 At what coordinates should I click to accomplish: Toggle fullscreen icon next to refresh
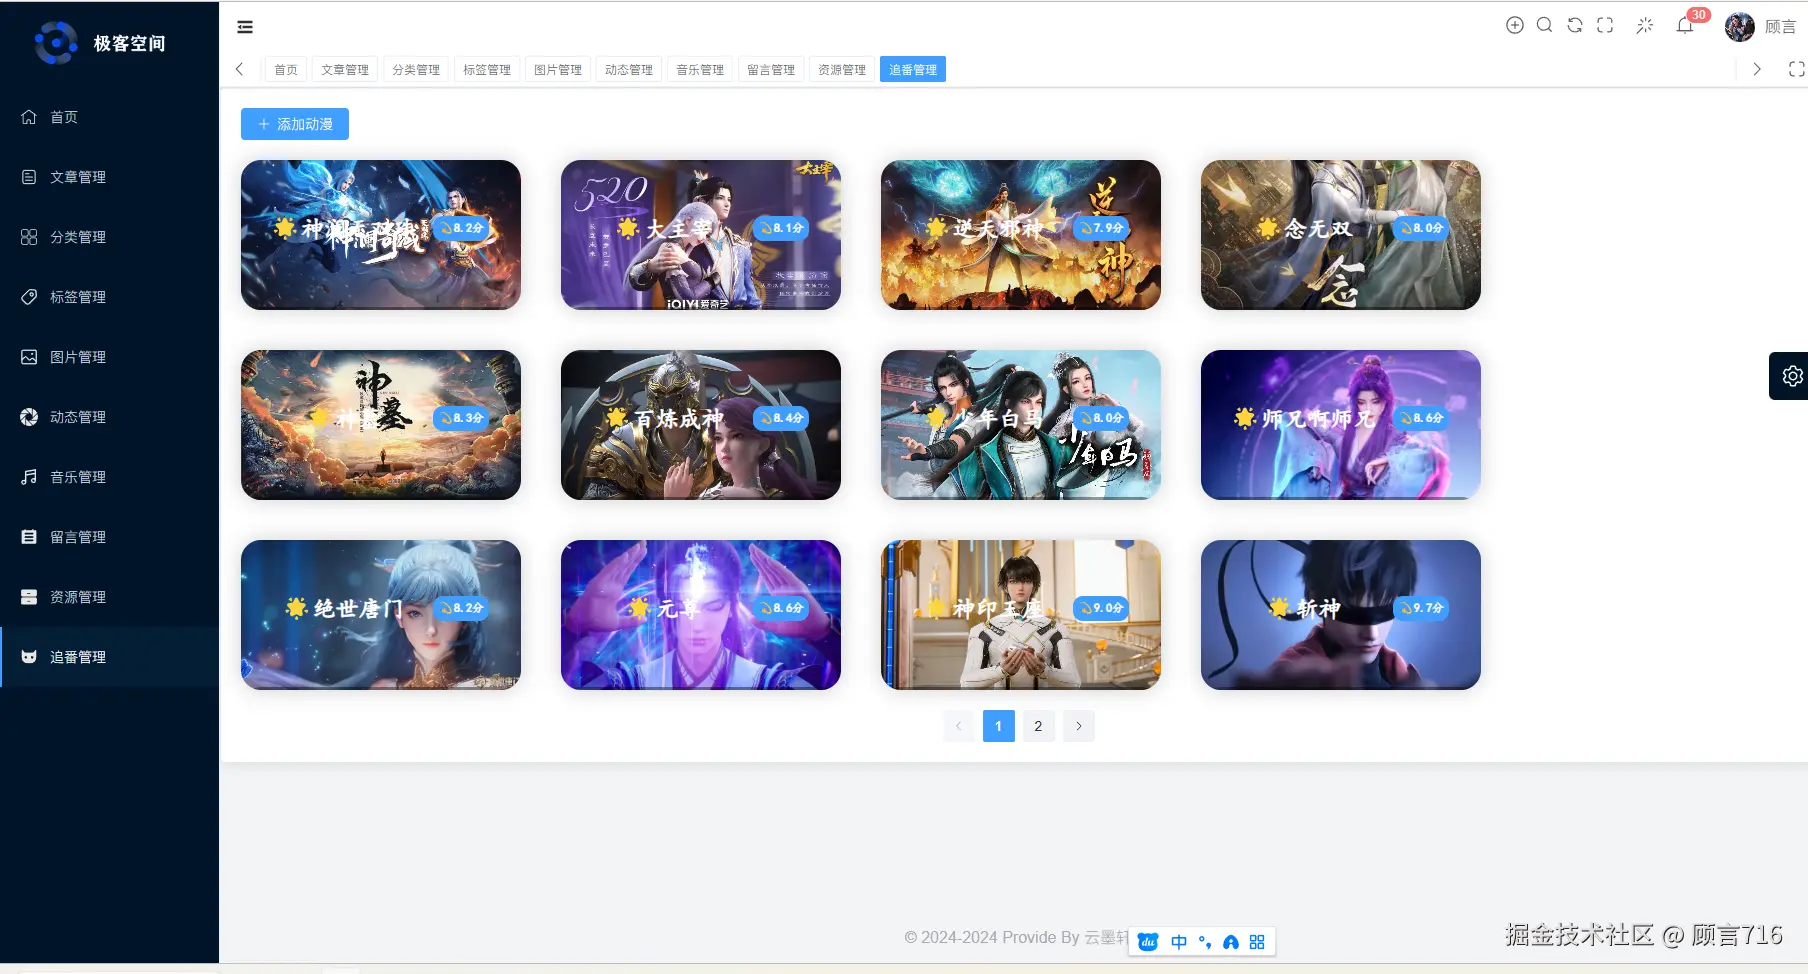tap(1605, 25)
